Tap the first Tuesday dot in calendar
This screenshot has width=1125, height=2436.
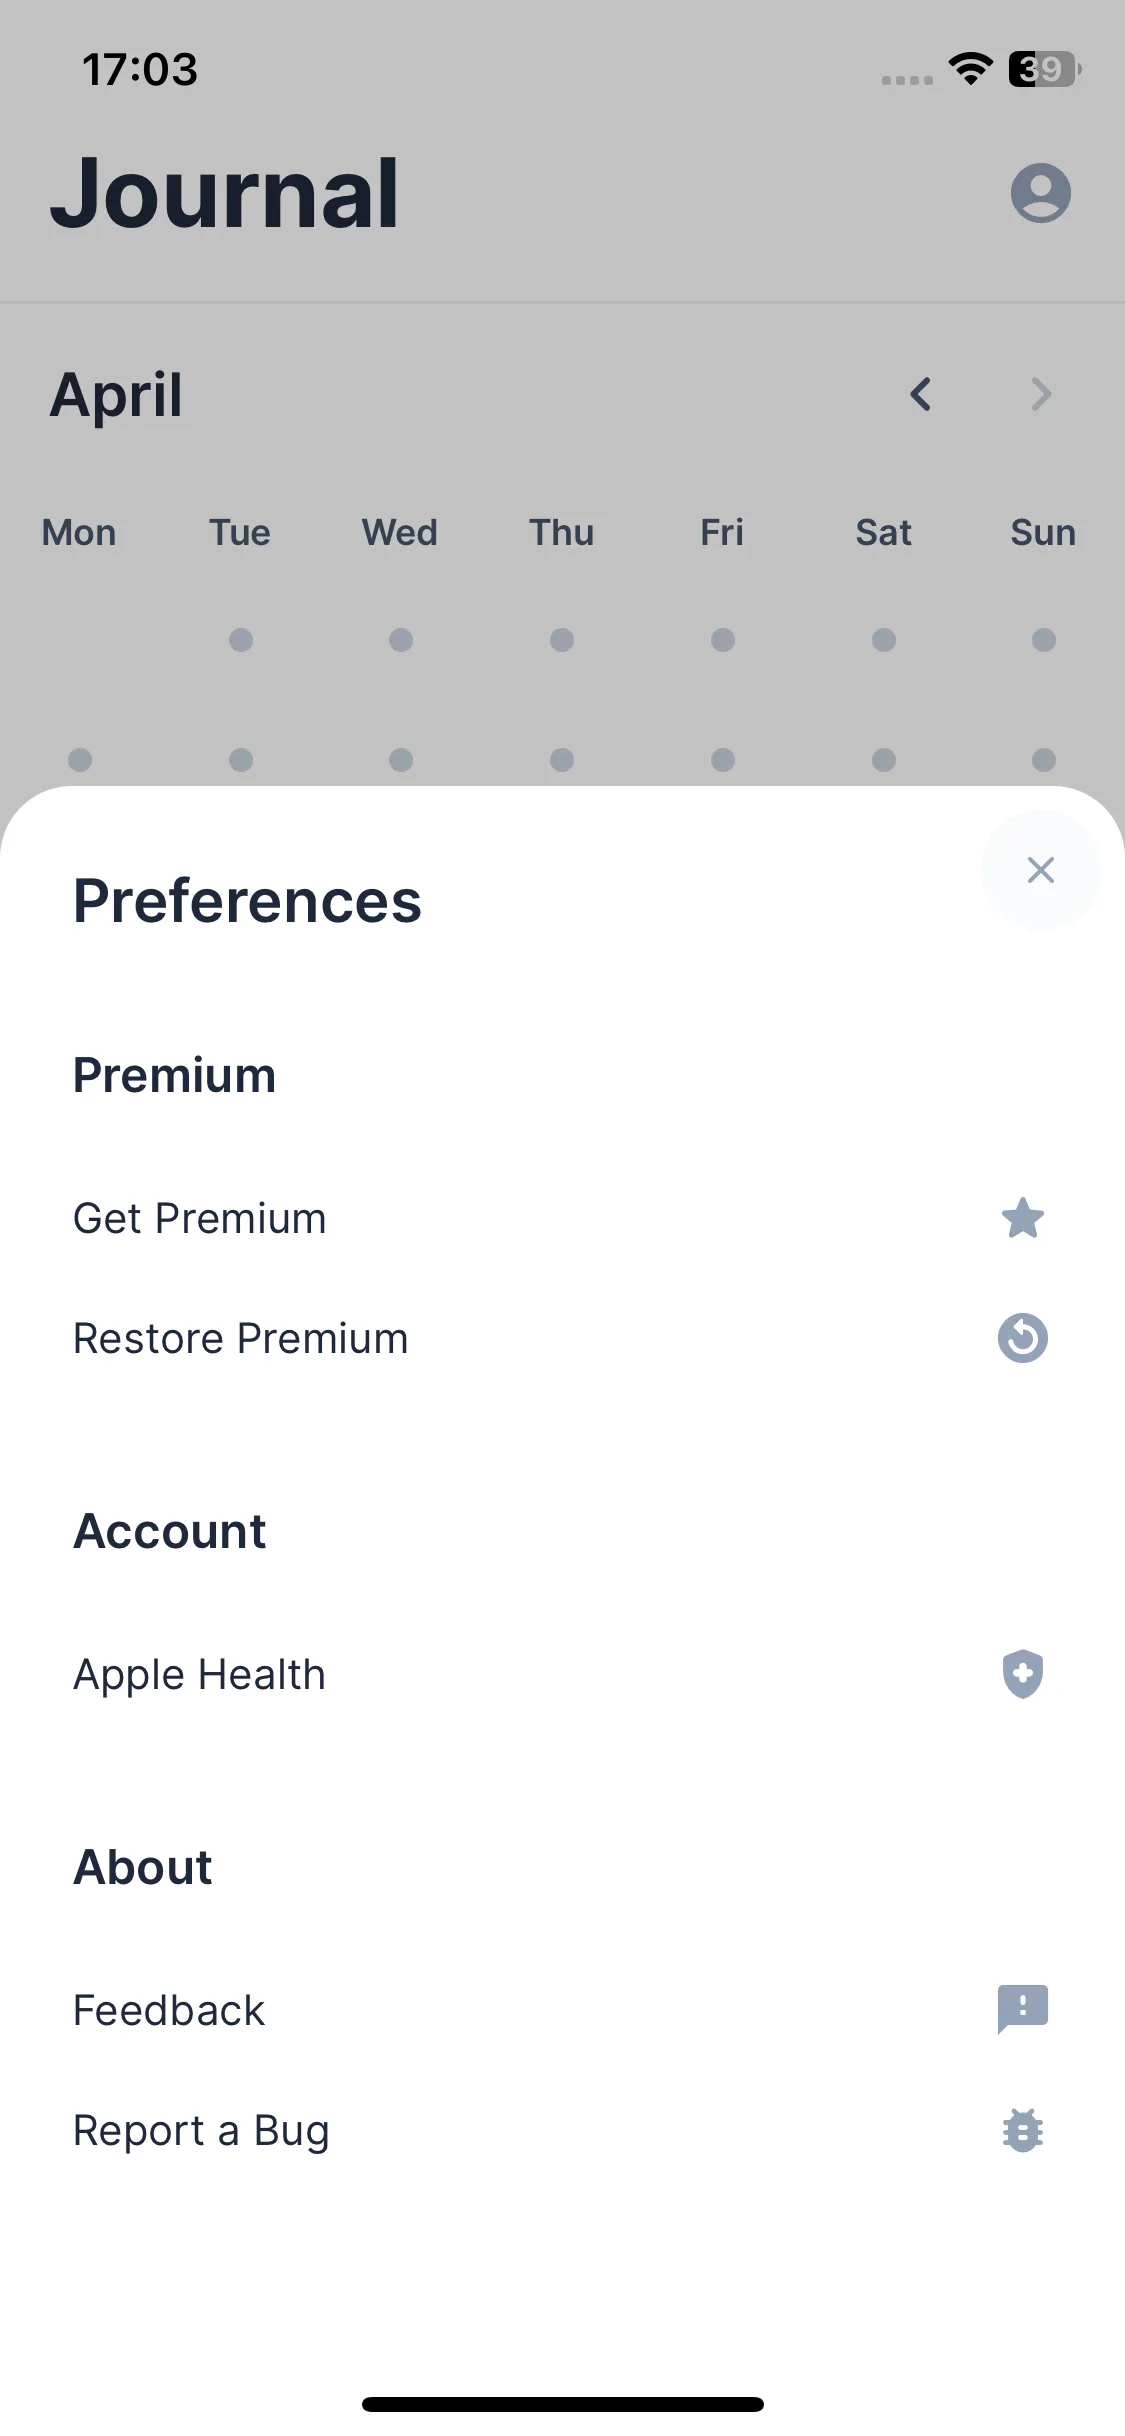(x=241, y=640)
